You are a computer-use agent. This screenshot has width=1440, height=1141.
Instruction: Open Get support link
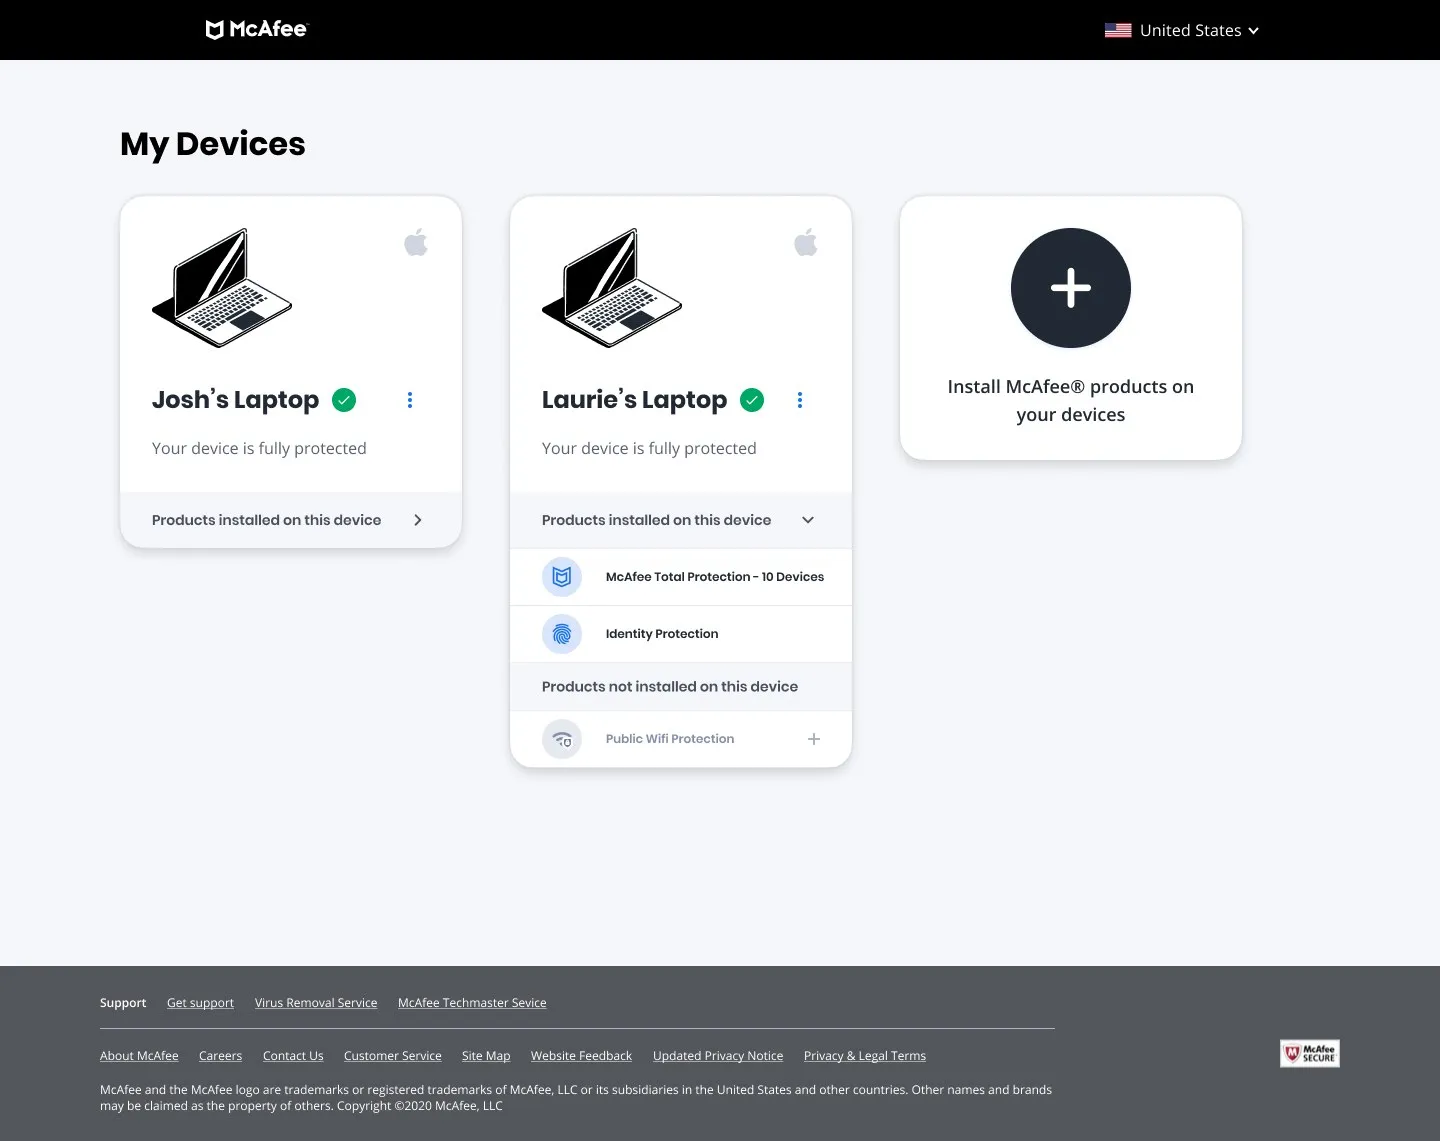[200, 1003]
